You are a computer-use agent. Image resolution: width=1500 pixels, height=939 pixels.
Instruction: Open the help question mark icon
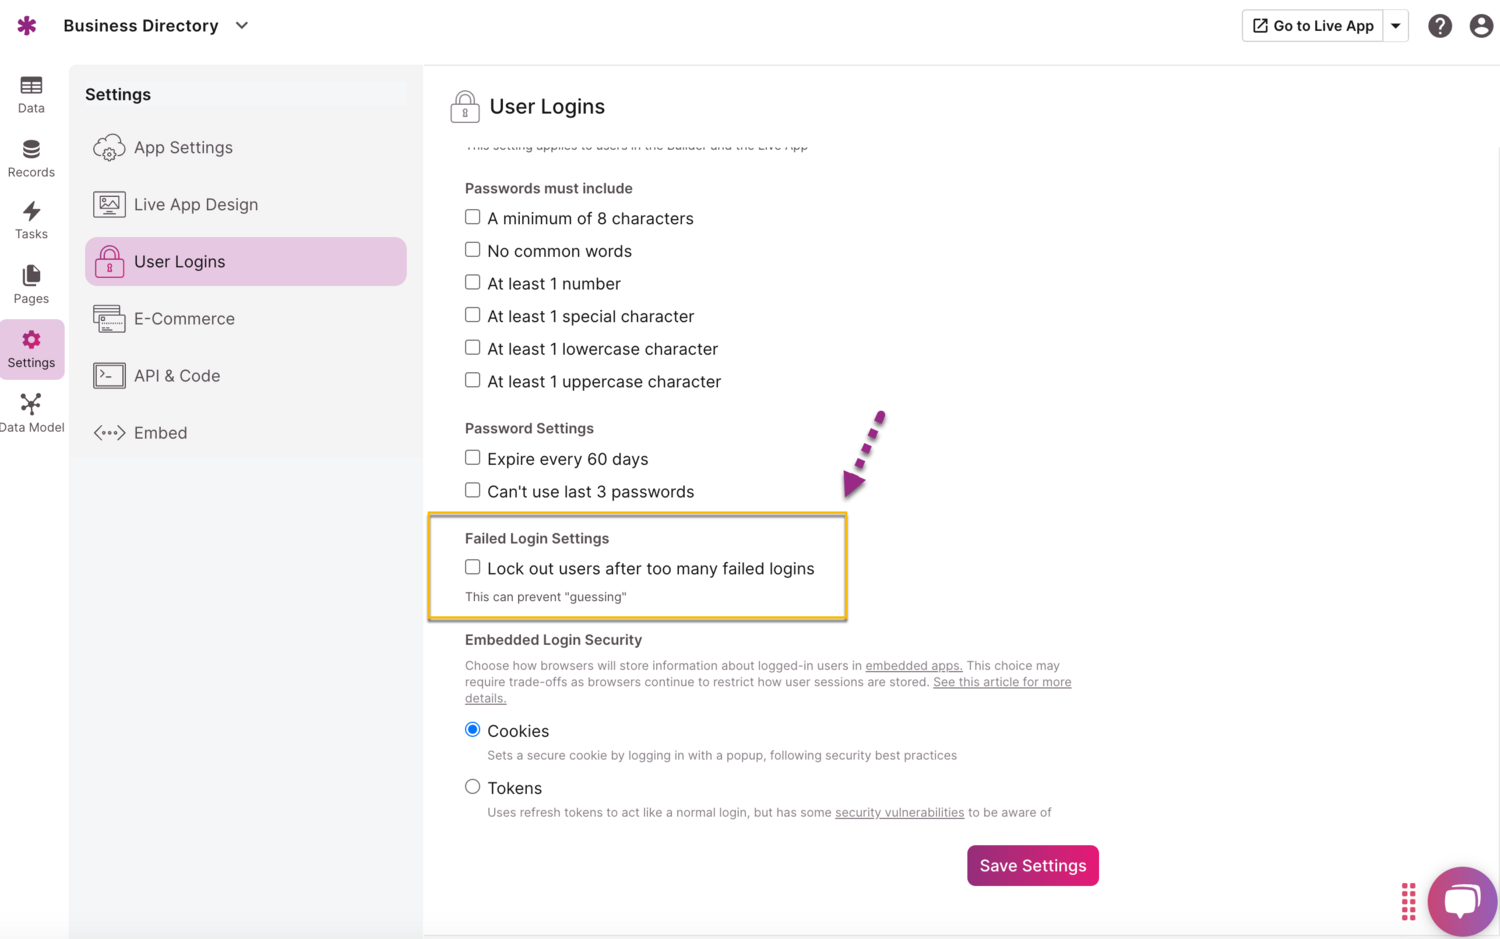[1440, 25]
